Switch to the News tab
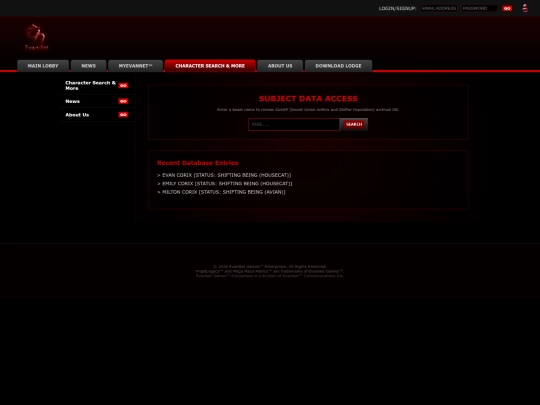The image size is (540, 405). tap(89, 66)
